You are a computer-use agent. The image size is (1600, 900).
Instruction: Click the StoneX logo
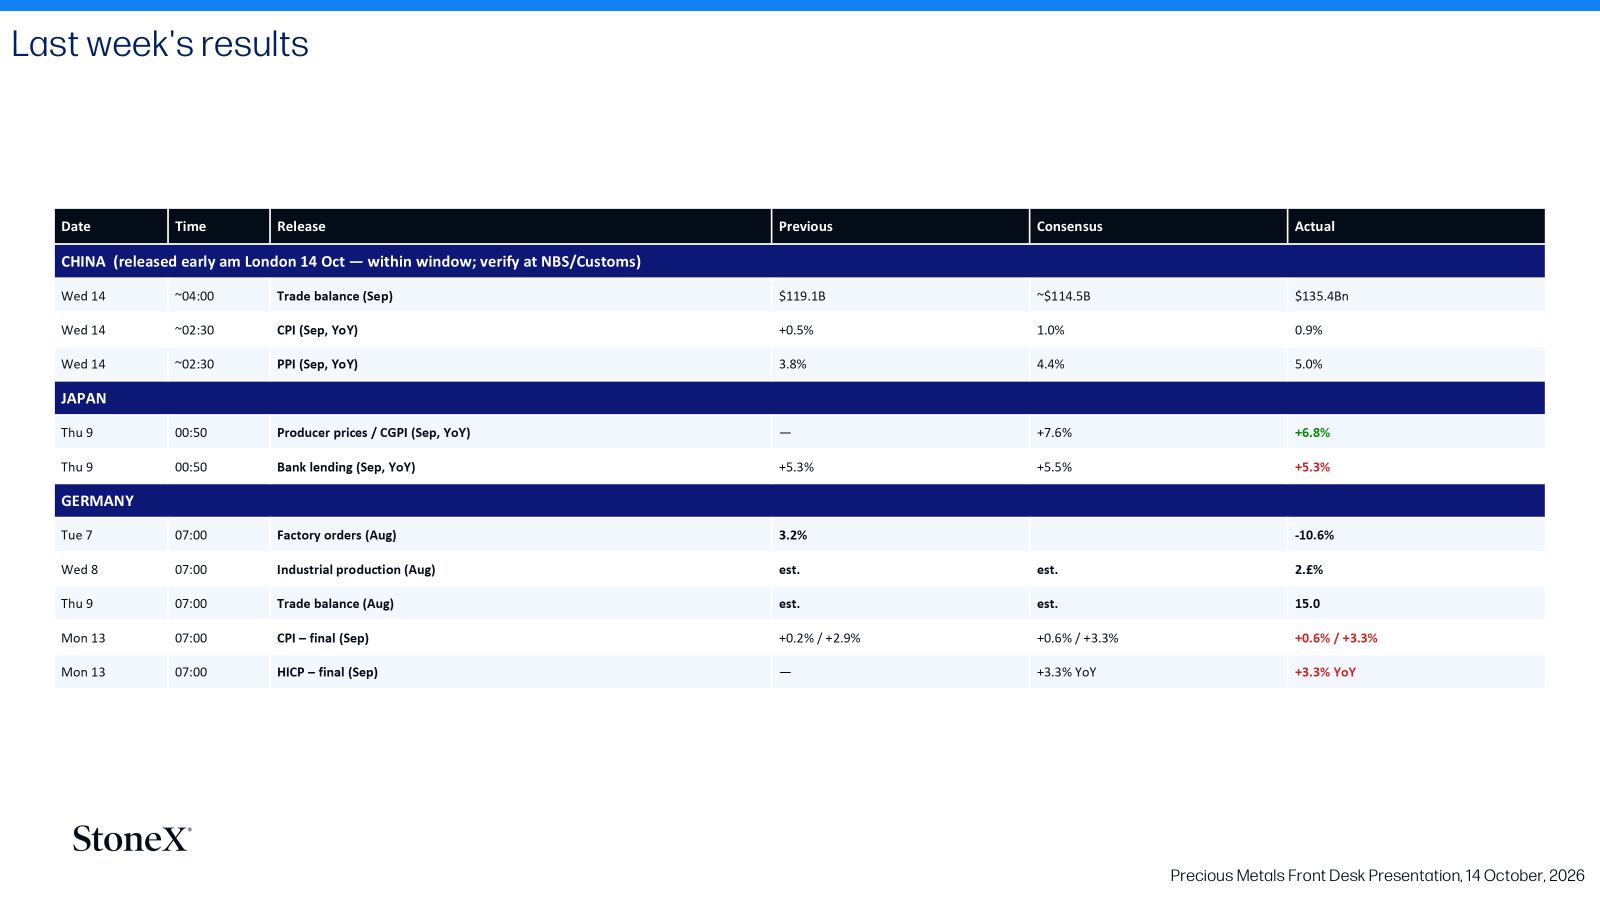pyautogui.click(x=132, y=838)
